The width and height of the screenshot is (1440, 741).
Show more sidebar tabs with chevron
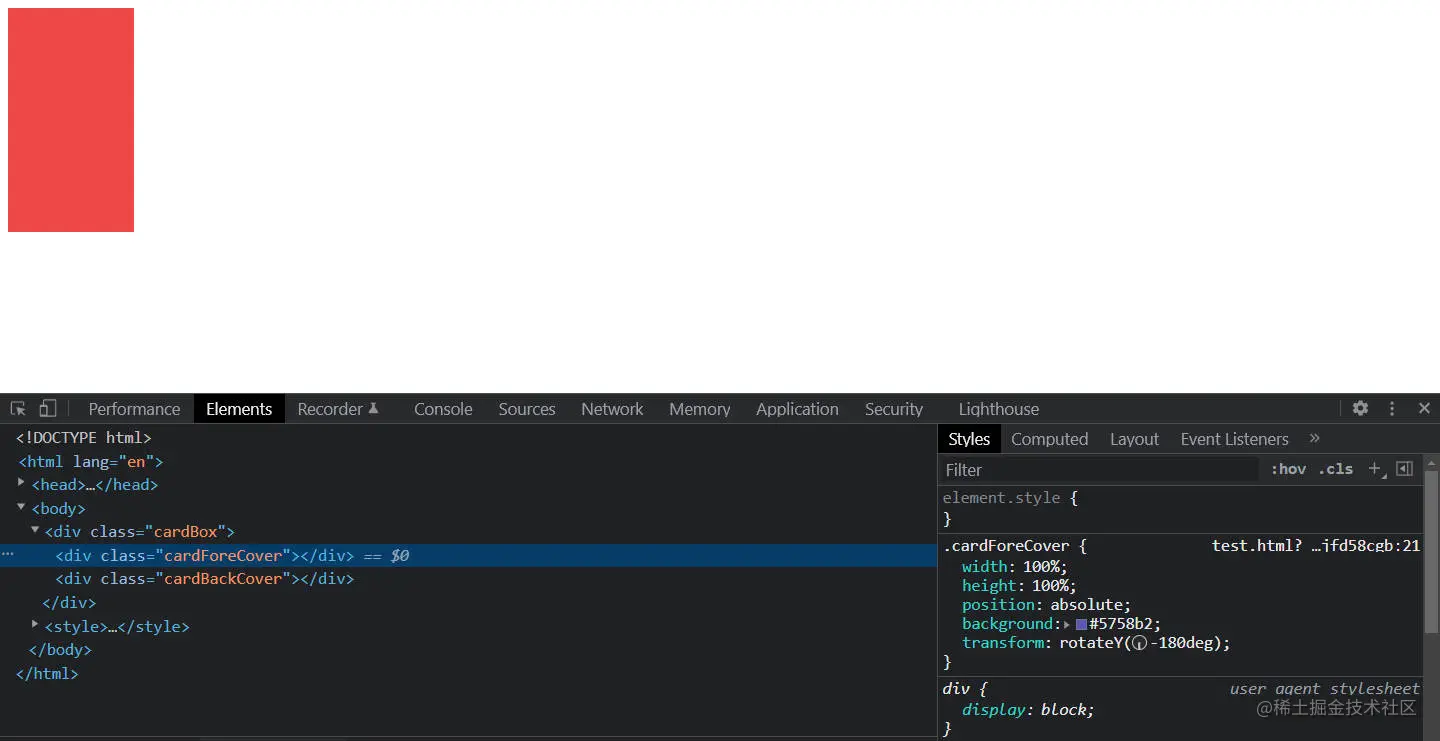point(1315,438)
